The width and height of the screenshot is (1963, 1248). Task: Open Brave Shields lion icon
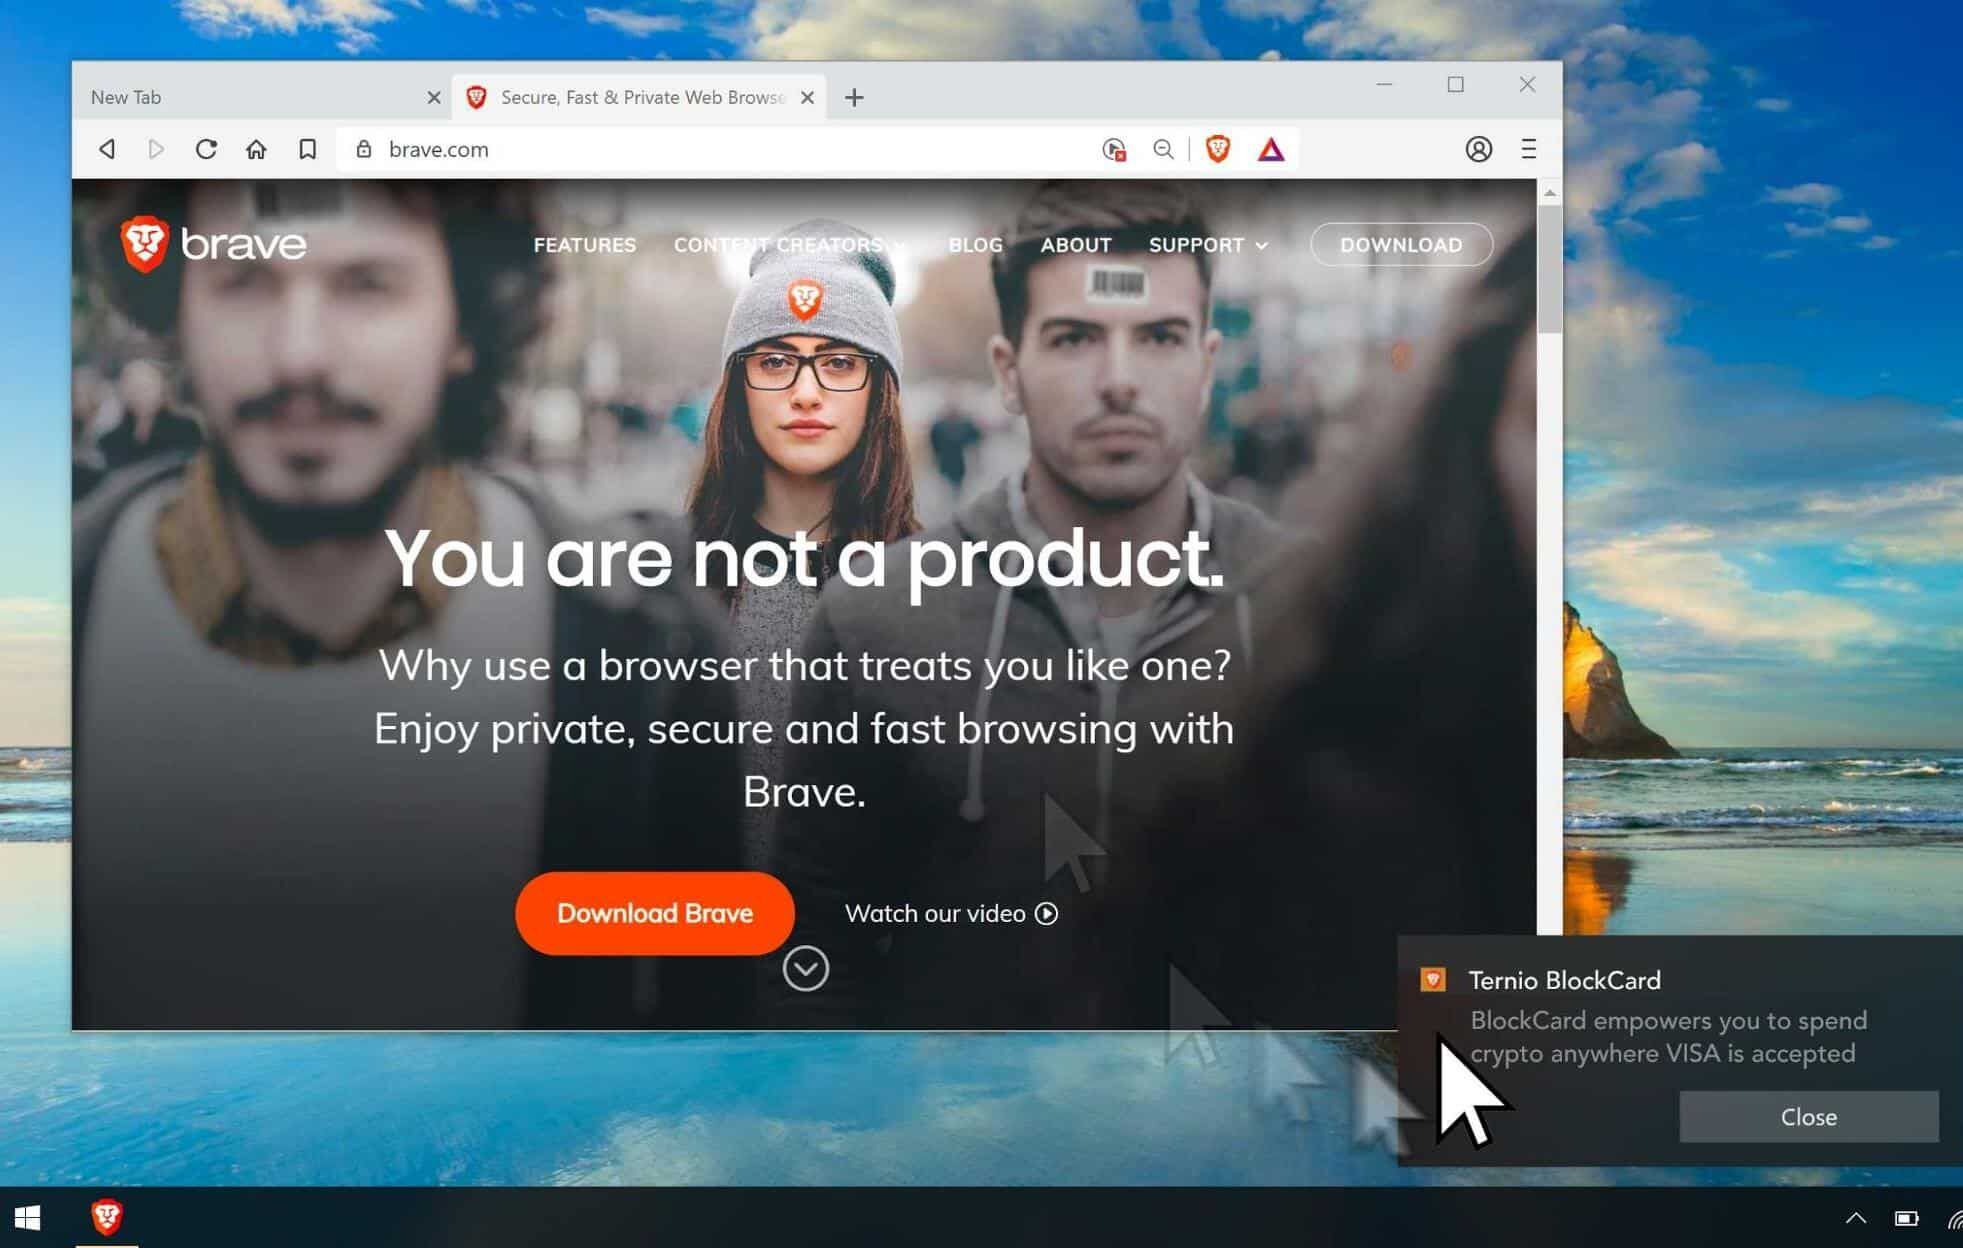pyautogui.click(x=1218, y=149)
